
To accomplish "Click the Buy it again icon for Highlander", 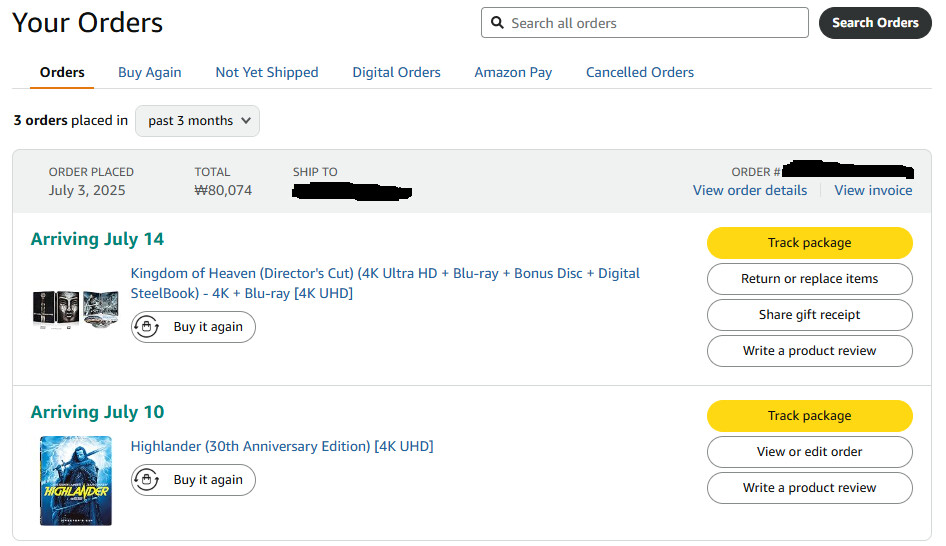I will (x=147, y=480).
